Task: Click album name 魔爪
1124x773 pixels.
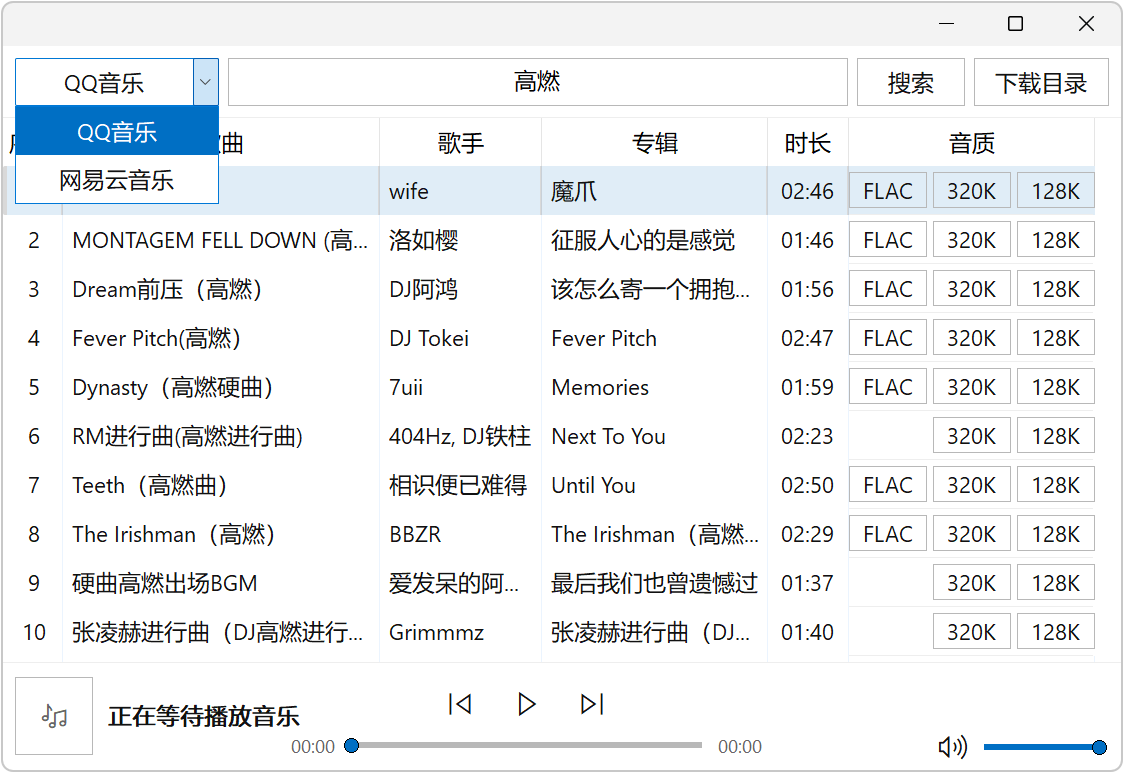Action: click(x=573, y=191)
